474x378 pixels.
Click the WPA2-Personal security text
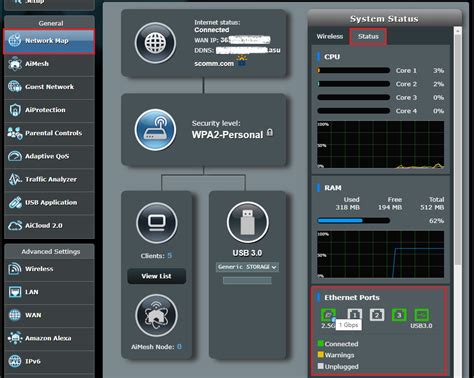click(x=227, y=135)
